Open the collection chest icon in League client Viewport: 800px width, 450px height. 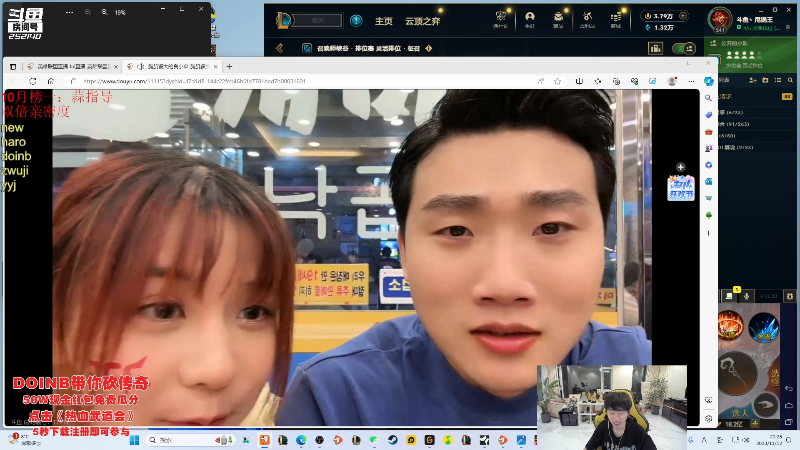[x=558, y=18]
